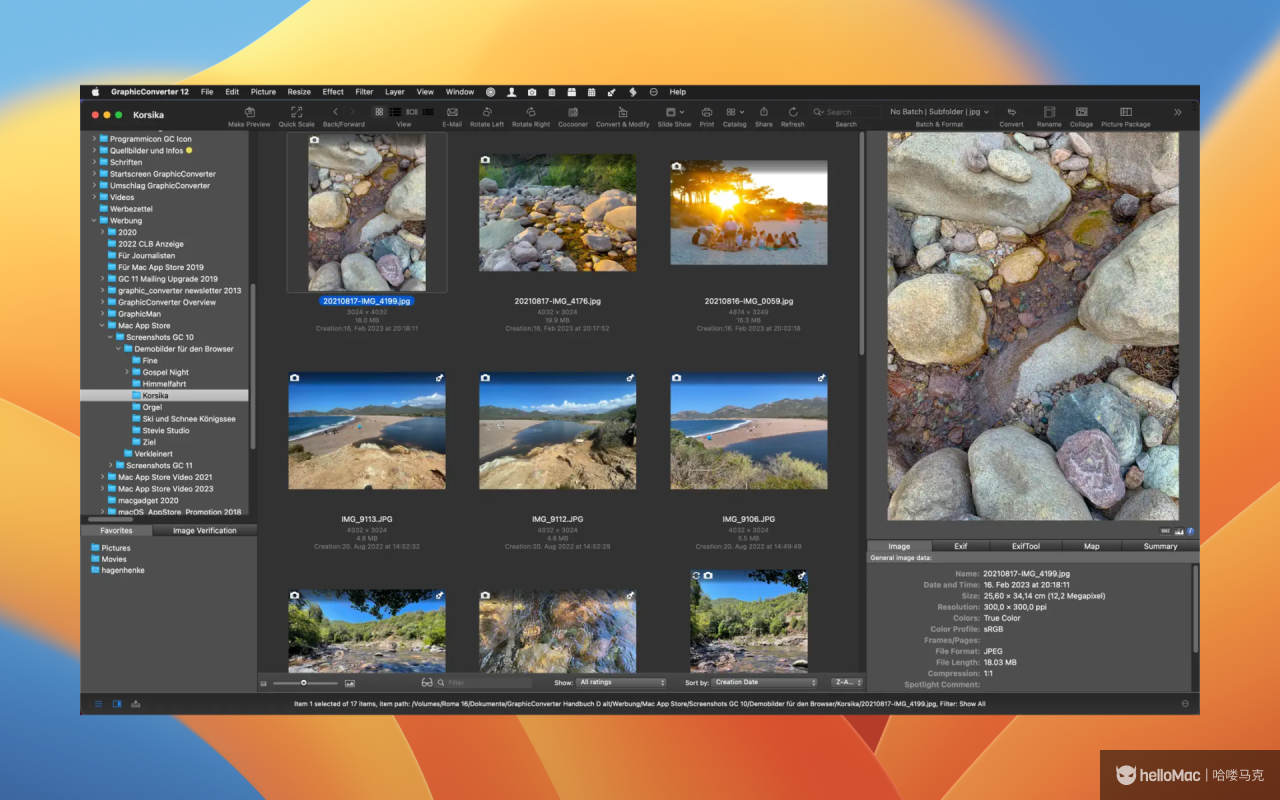1280x800 pixels.
Task: Expand the Screenshots GC 11 folder
Action: point(110,466)
